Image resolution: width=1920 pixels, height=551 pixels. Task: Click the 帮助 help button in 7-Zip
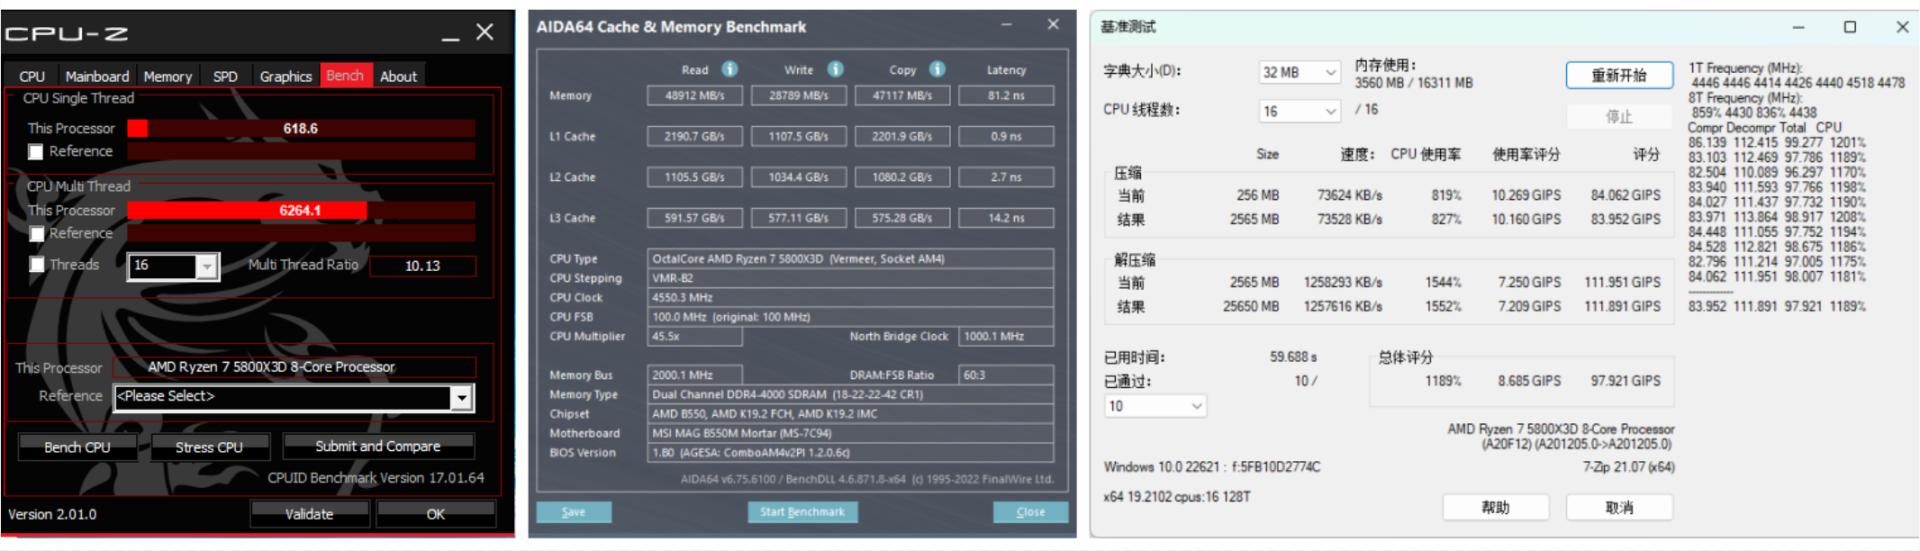[x=1496, y=508]
